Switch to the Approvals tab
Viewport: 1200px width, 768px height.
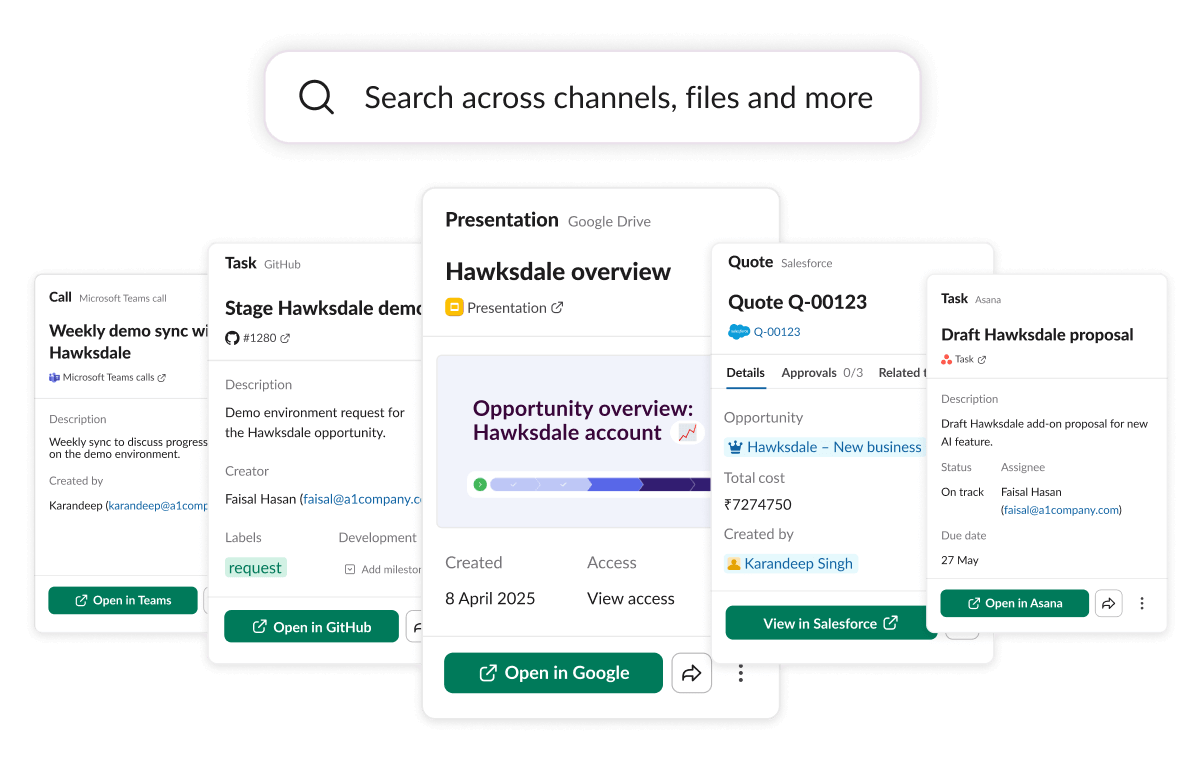point(822,372)
